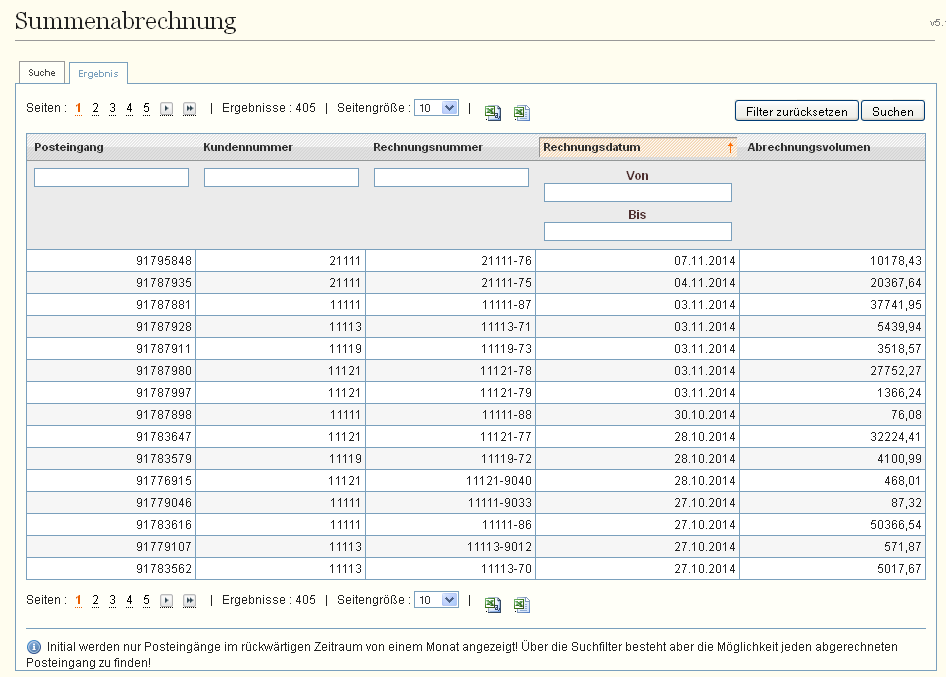
Task: Focus the Rechnungsnummer filter field
Action: tap(451, 177)
